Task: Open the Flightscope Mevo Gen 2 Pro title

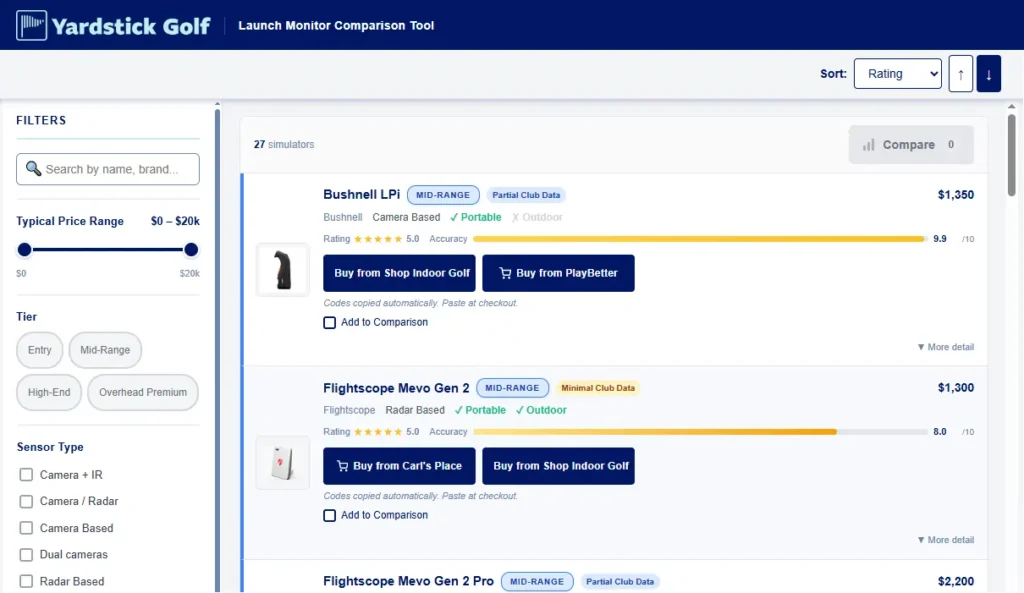Action: pyautogui.click(x=408, y=581)
